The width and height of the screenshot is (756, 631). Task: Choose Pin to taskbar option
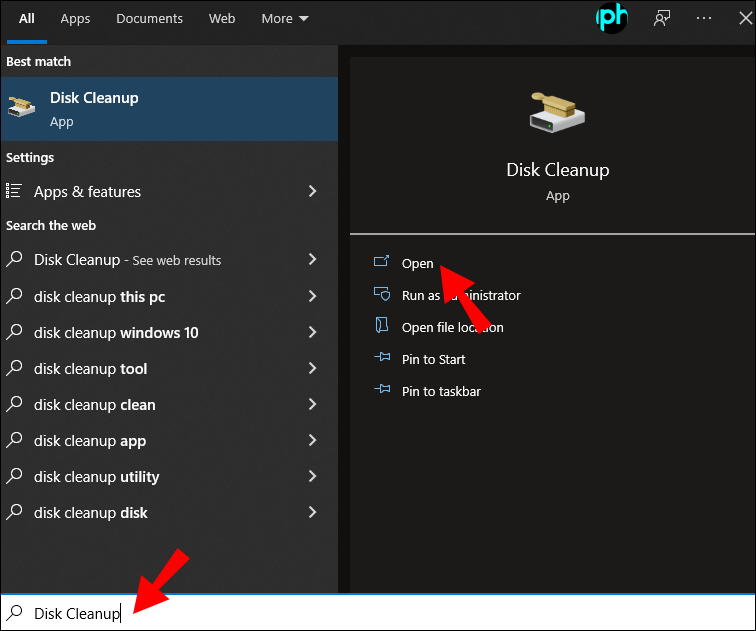441,391
